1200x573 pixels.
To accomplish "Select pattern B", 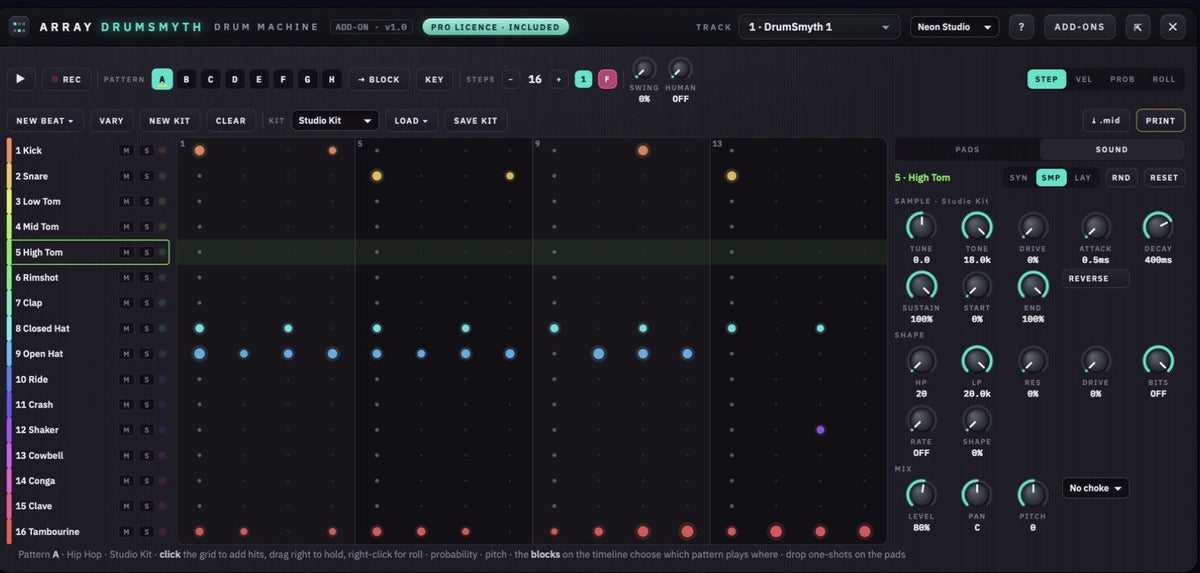I will 186,79.
